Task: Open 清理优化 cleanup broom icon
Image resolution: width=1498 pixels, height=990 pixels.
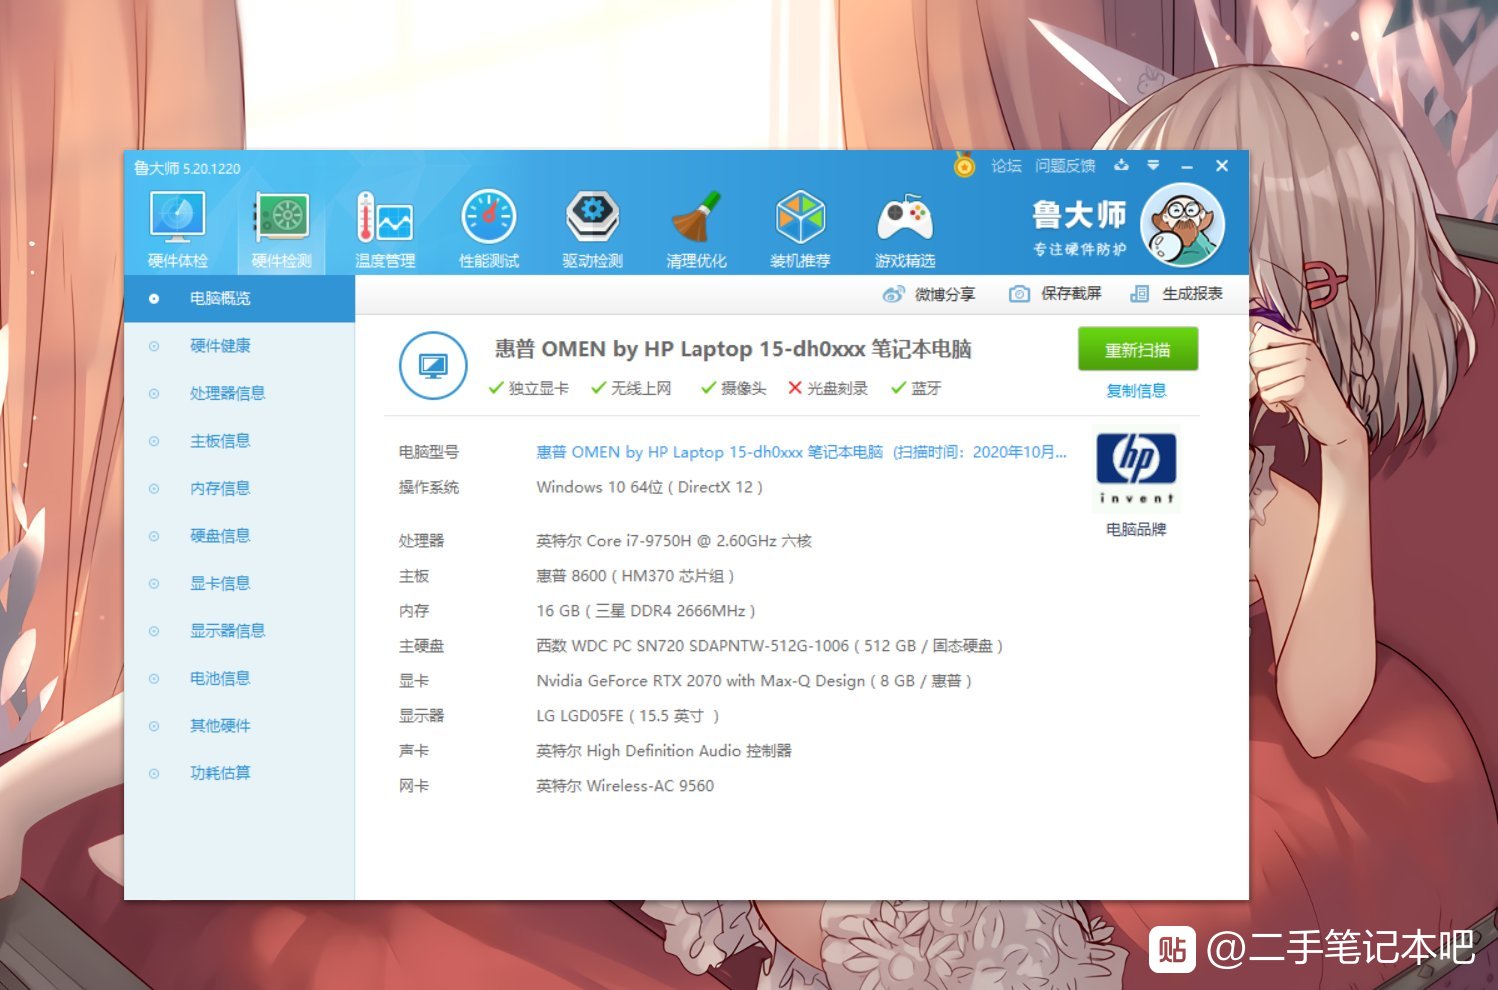Action: coord(697,230)
